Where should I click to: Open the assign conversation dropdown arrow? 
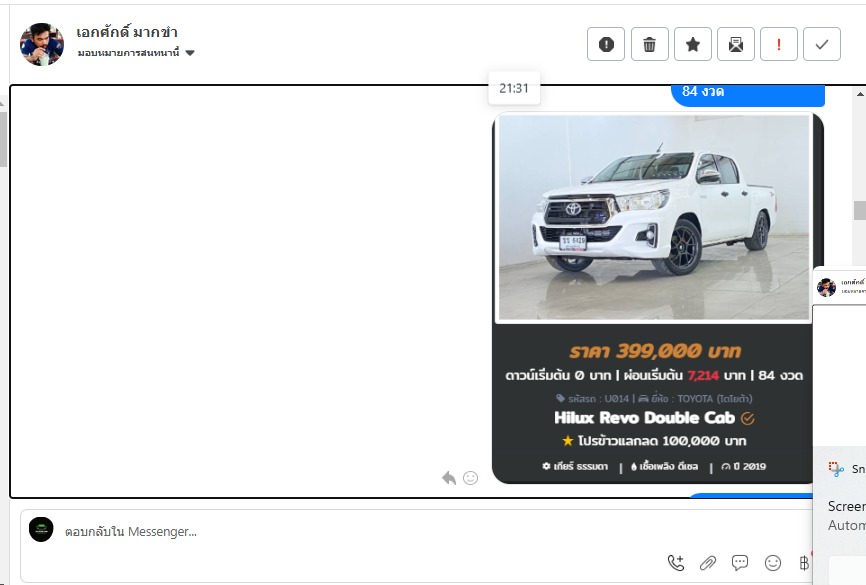pyautogui.click(x=190, y=53)
